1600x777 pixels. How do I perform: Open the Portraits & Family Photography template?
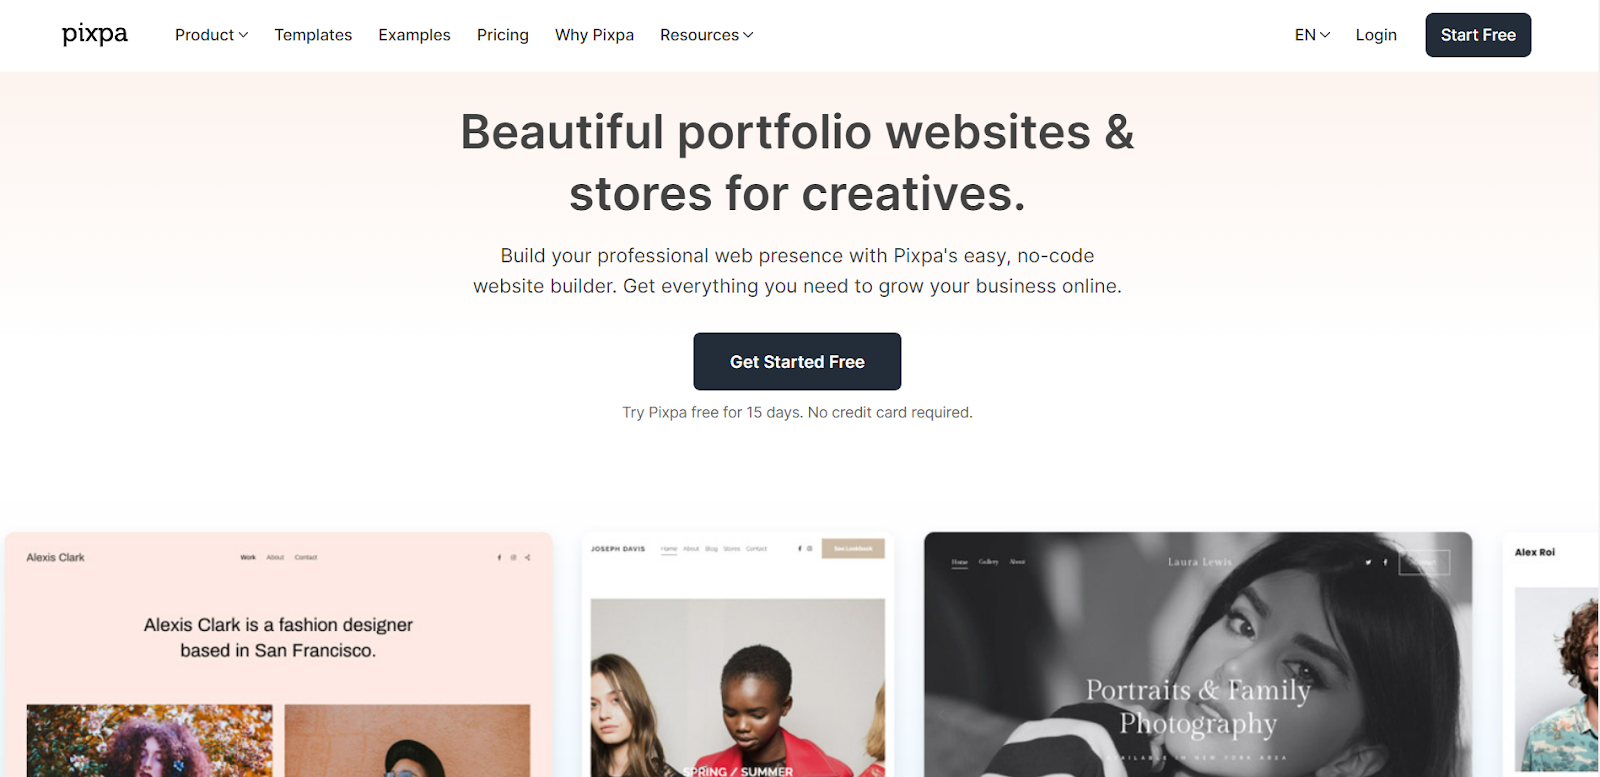pos(1198,655)
